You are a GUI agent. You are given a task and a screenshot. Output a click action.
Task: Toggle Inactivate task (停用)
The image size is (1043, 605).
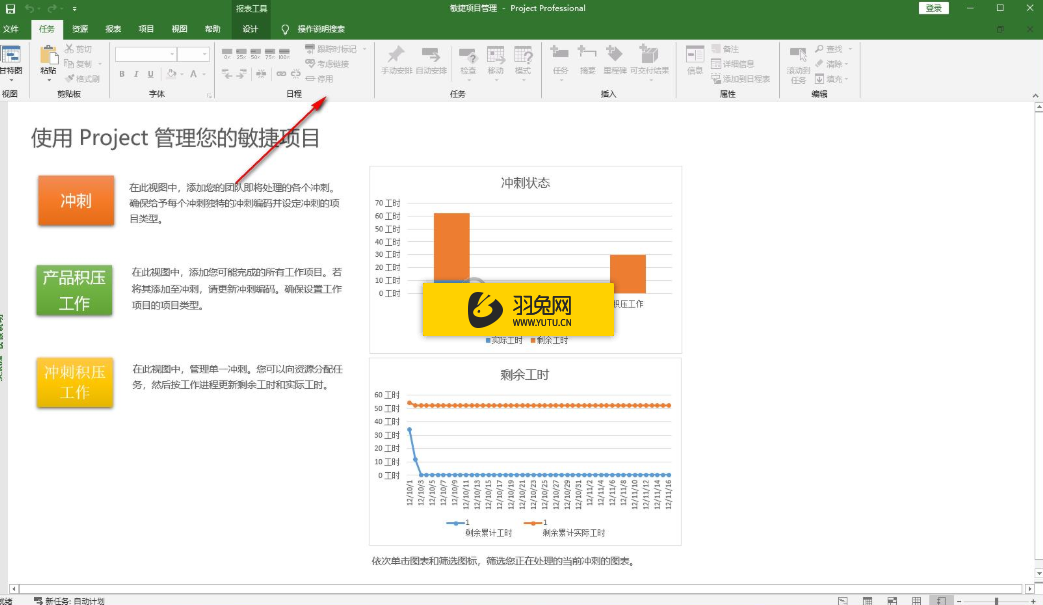319,78
